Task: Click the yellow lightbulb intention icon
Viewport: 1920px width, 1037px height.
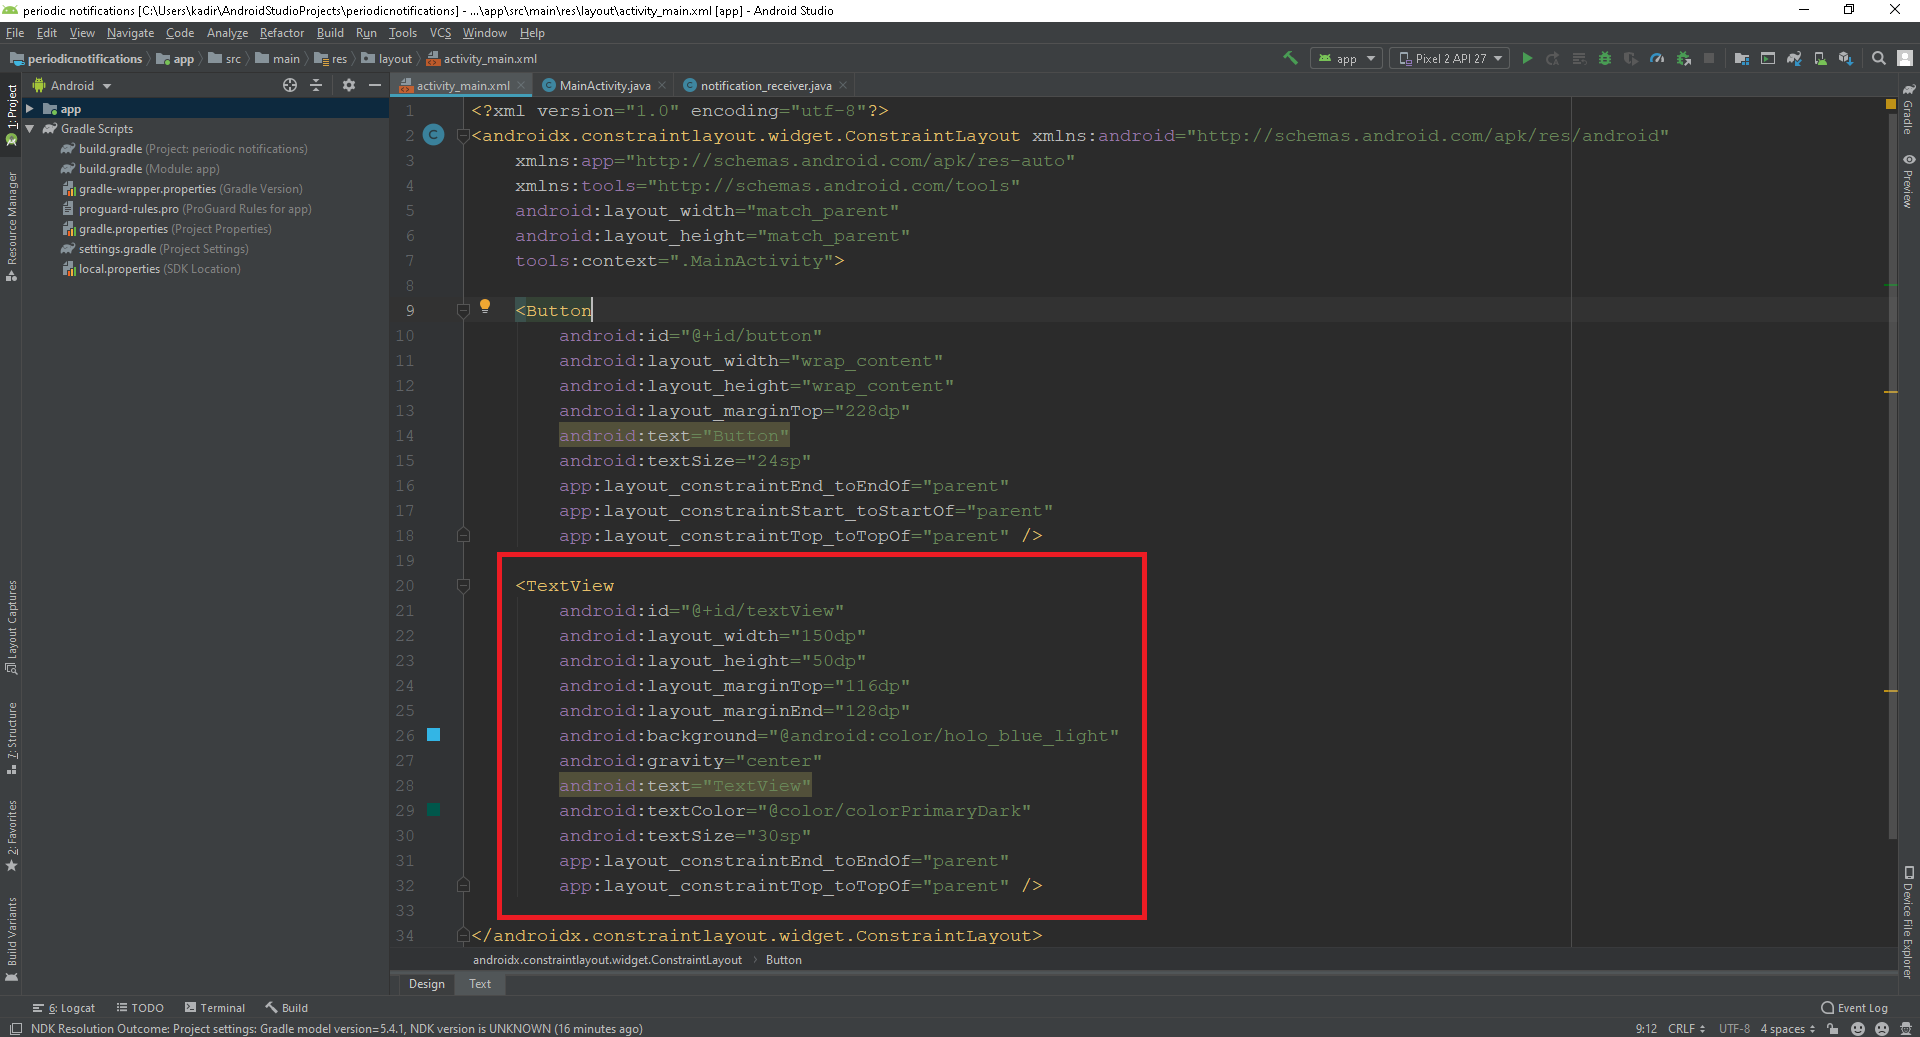Action: (485, 306)
